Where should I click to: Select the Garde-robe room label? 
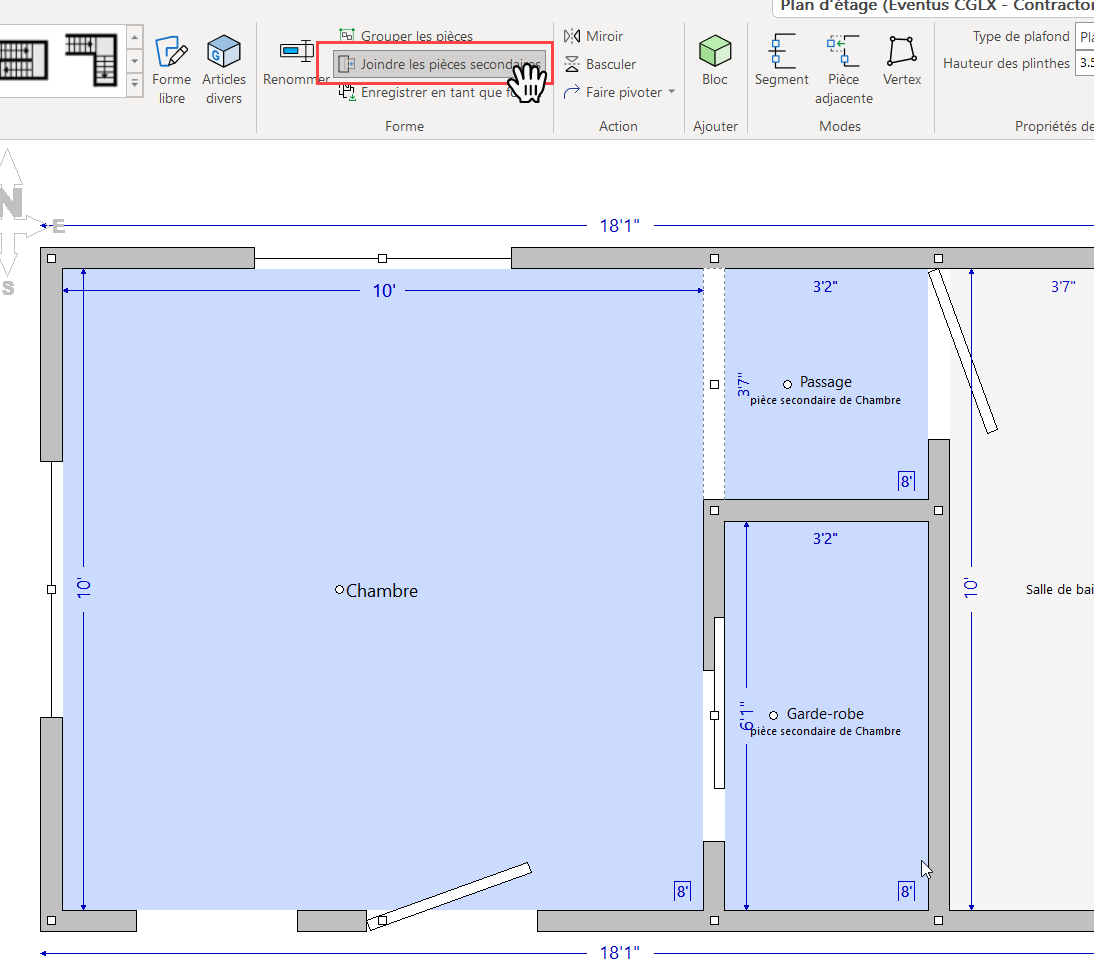pyautogui.click(x=825, y=714)
